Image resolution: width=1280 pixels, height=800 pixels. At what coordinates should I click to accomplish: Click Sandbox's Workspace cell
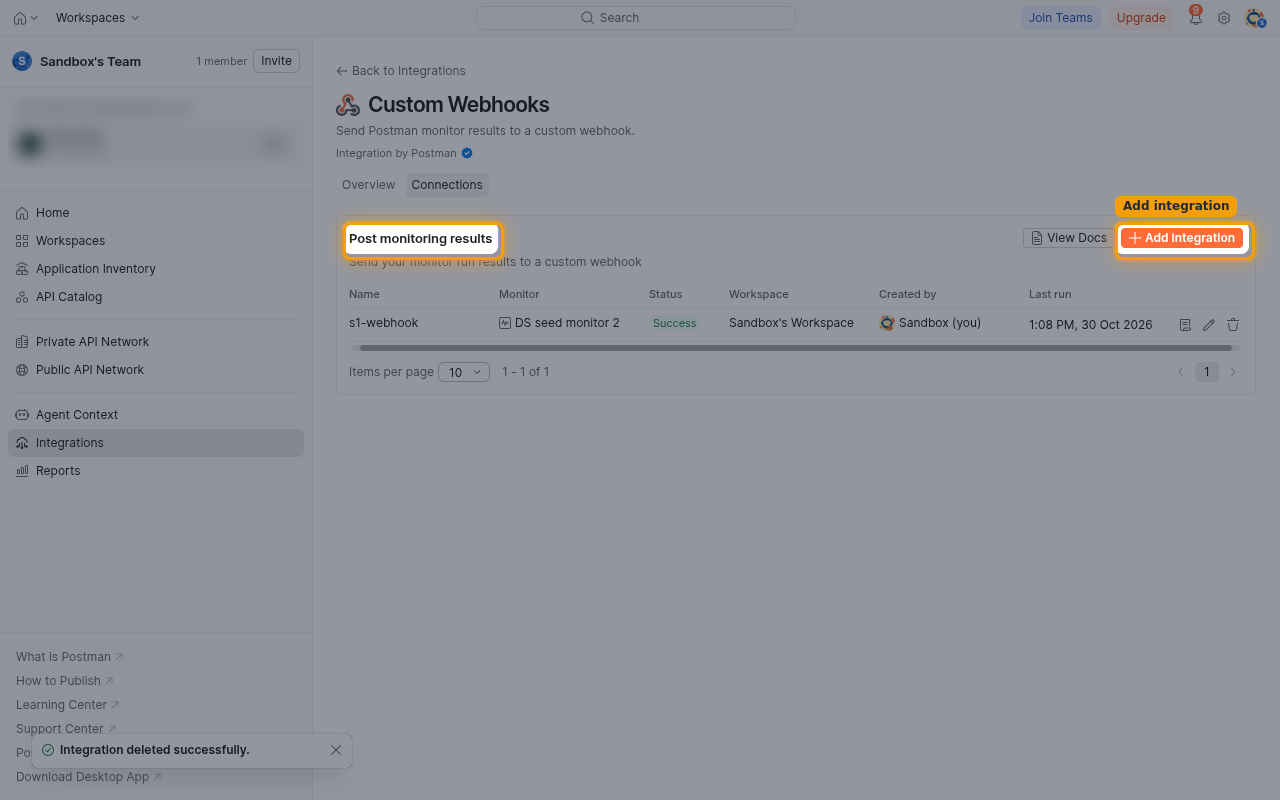pyautogui.click(x=791, y=323)
